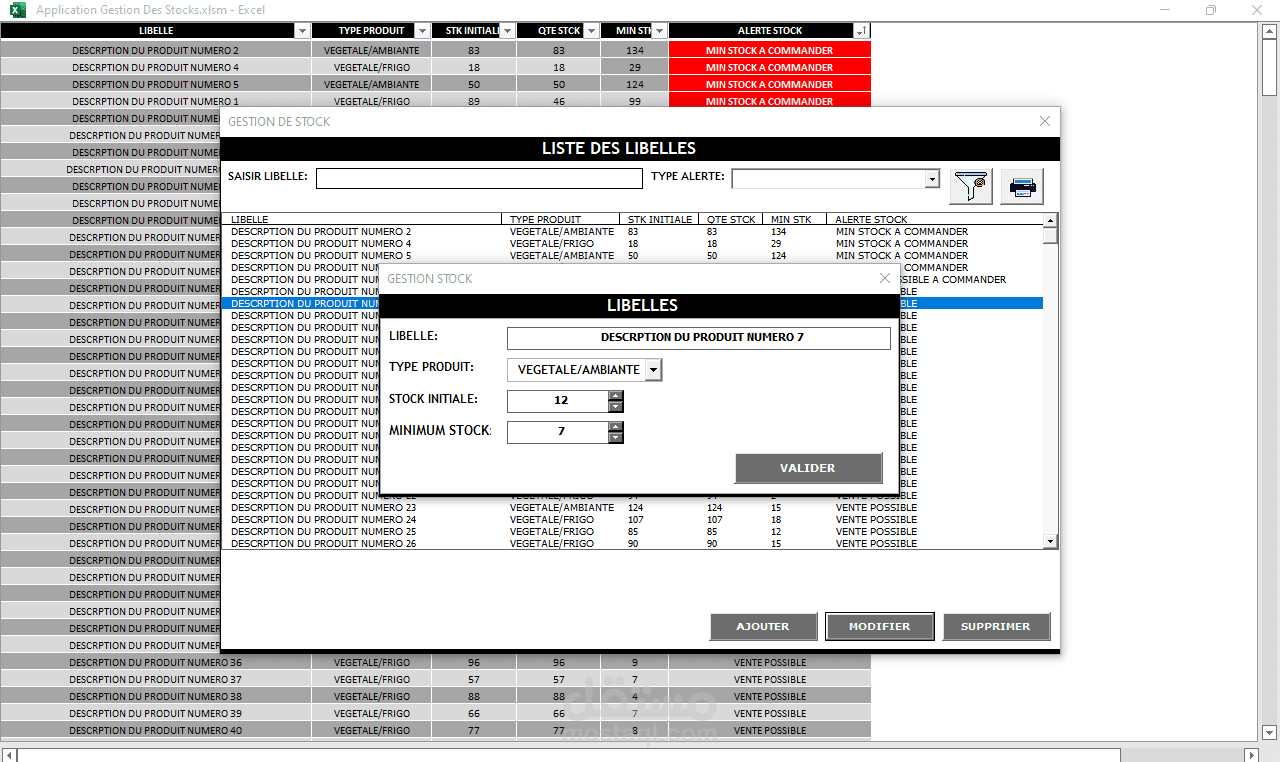1280x762 pixels.
Task: Click sheet cell DESCRPTION DU PRODUIT NUMERO 1
Action: [x=155, y=101]
